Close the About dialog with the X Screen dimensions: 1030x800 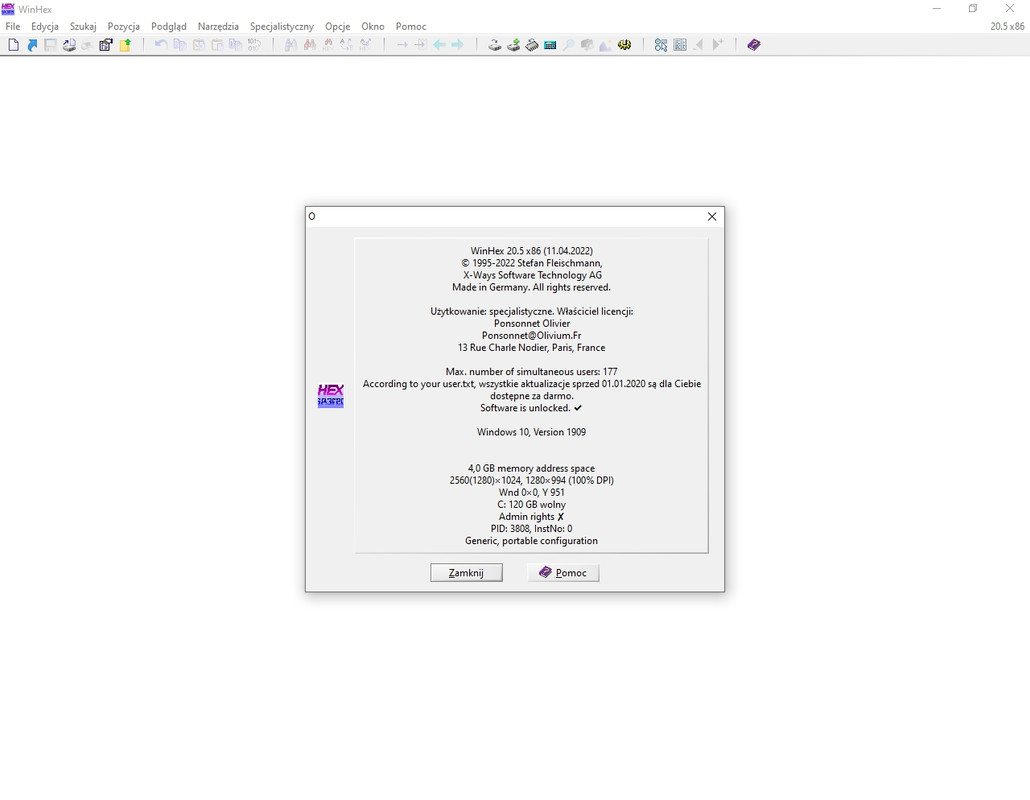pos(711,217)
